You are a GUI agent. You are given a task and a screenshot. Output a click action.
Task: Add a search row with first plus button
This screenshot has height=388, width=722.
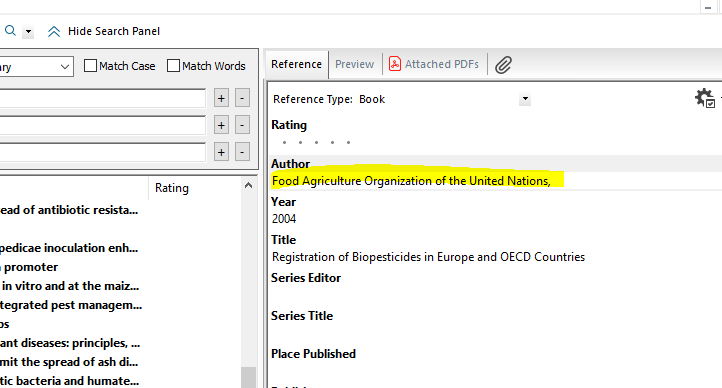pos(221,98)
